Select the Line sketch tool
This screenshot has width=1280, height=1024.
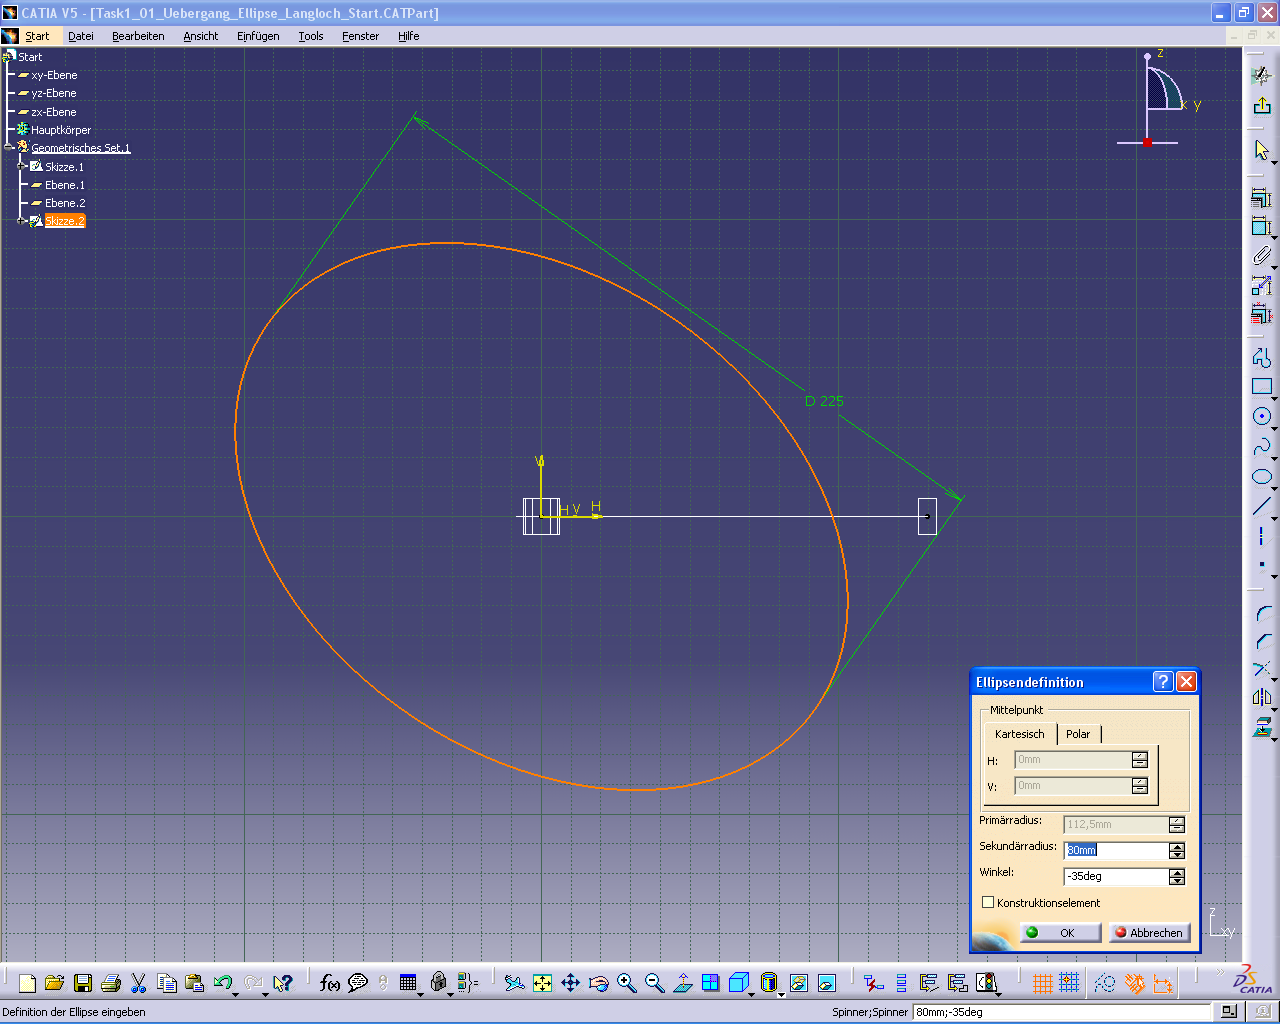coord(1262,507)
